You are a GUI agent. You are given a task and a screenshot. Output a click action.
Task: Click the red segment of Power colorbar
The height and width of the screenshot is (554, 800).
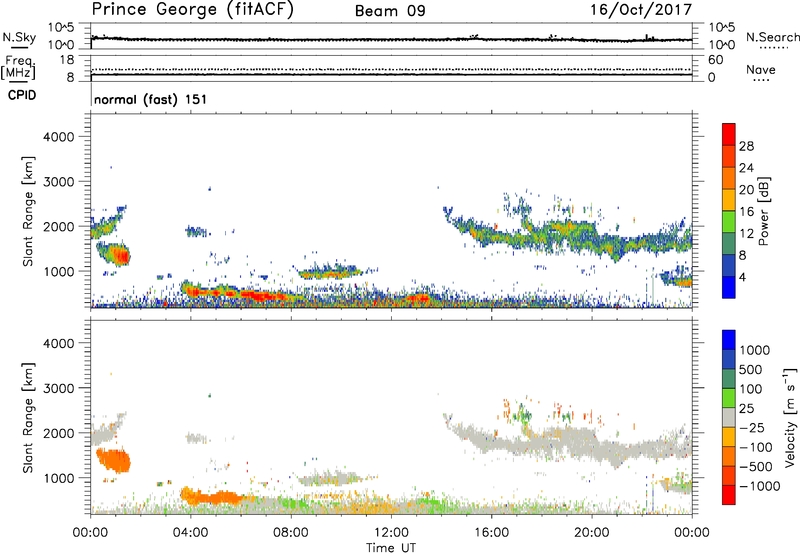pyautogui.click(x=729, y=134)
